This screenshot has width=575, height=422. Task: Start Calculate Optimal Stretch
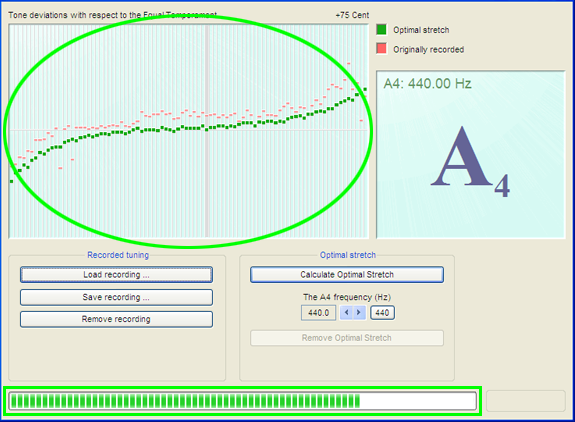(x=347, y=275)
